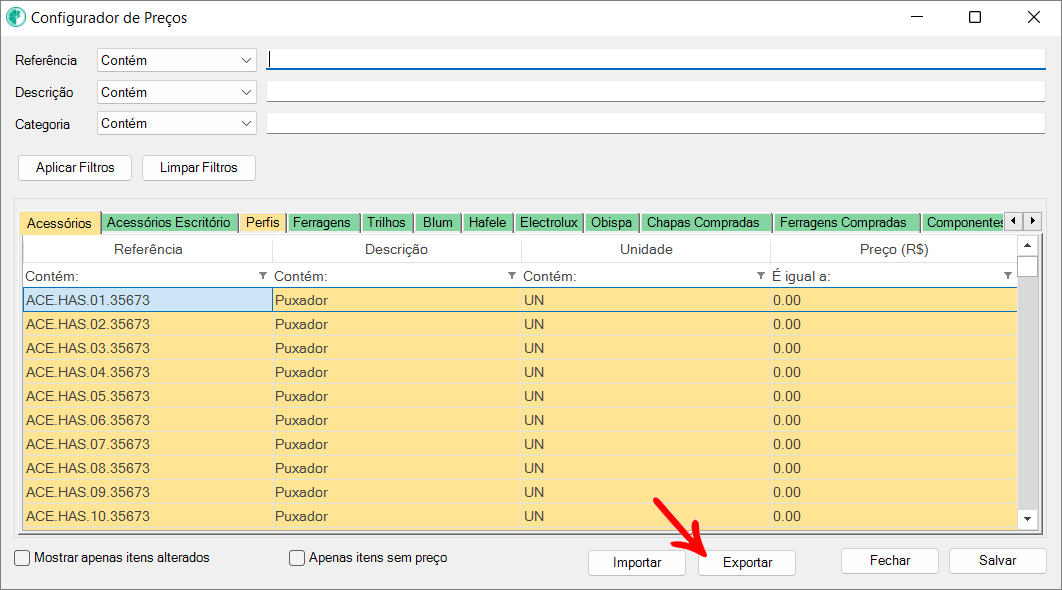Focus the Descrição filter text field

pyautogui.click(x=655, y=92)
